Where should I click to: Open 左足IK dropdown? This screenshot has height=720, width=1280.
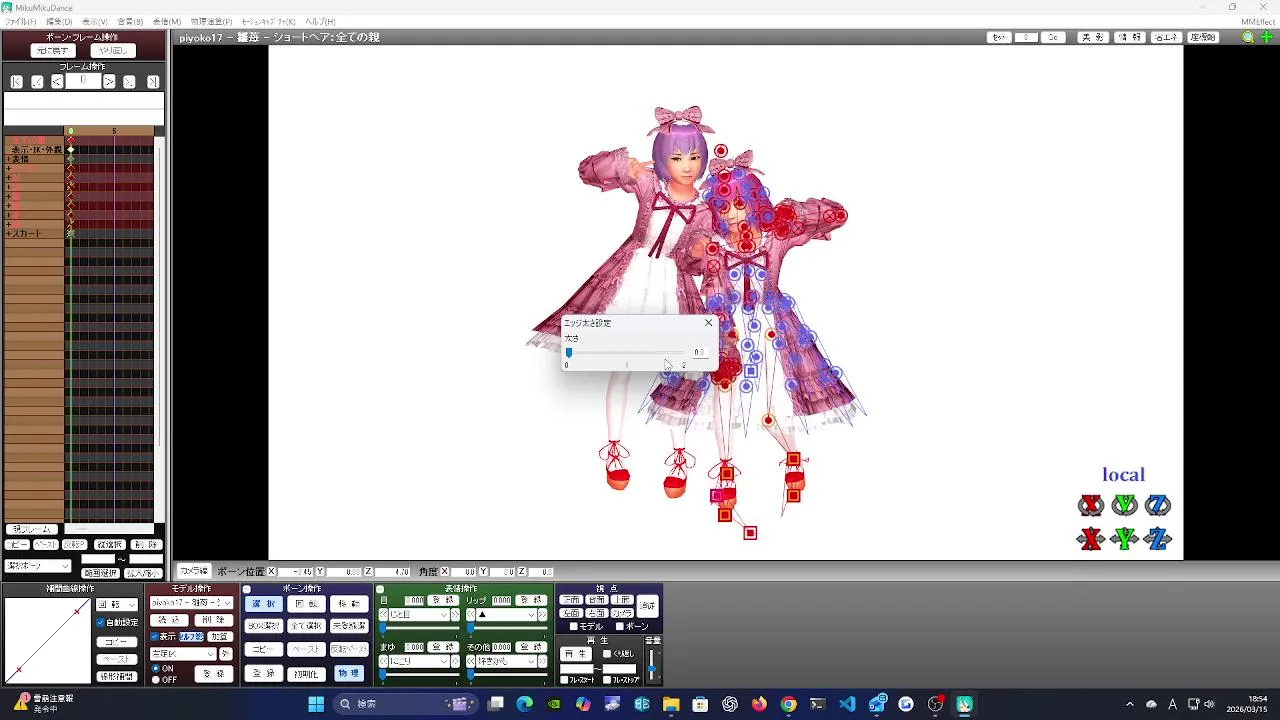pos(182,653)
